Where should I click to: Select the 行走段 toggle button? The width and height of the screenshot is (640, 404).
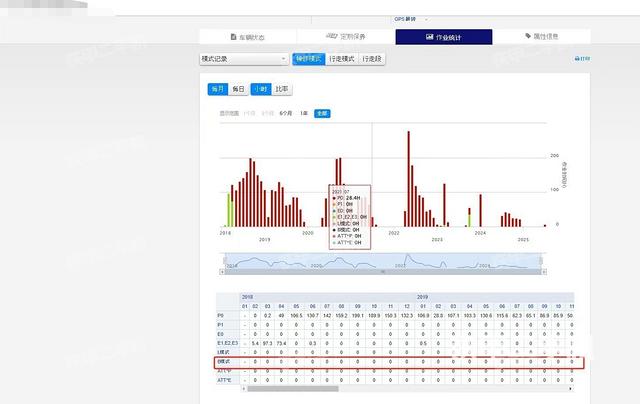coord(371,60)
